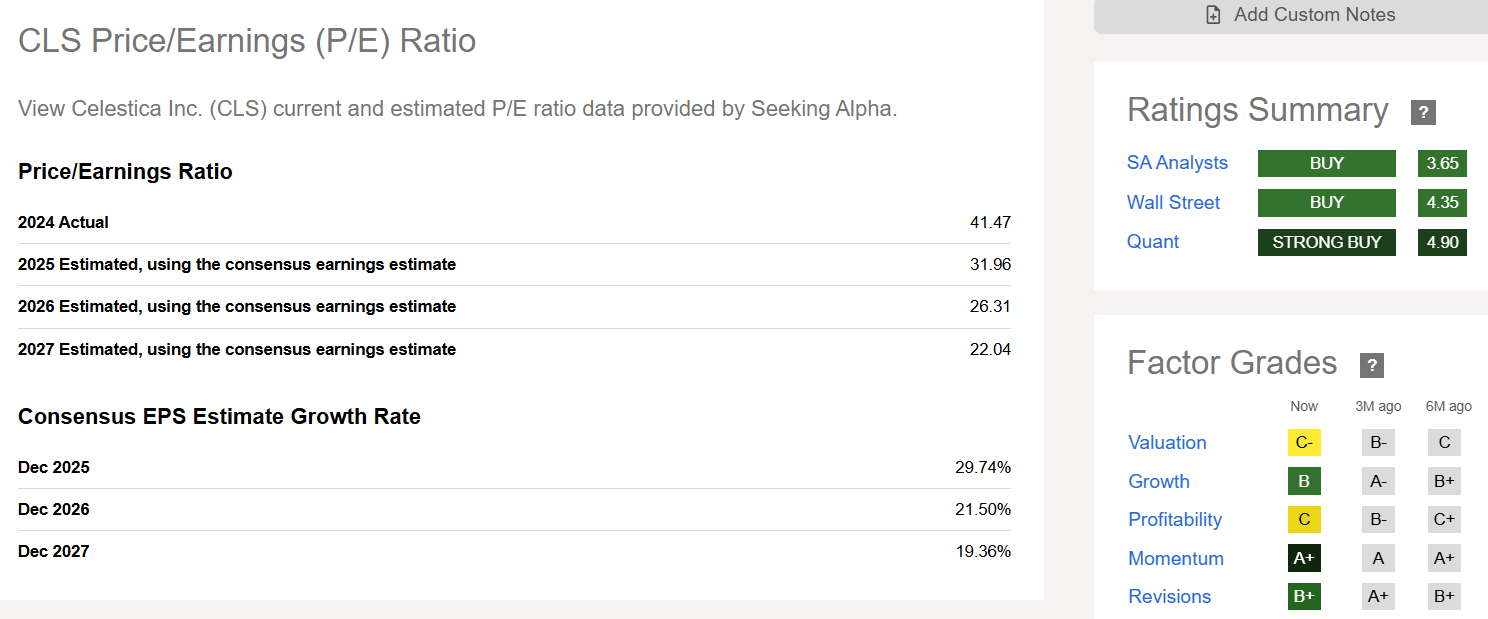The height and width of the screenshot is (619, 1488).
Task: Select the 2024 Actual P/E row
Action: (x=514, y=222)
